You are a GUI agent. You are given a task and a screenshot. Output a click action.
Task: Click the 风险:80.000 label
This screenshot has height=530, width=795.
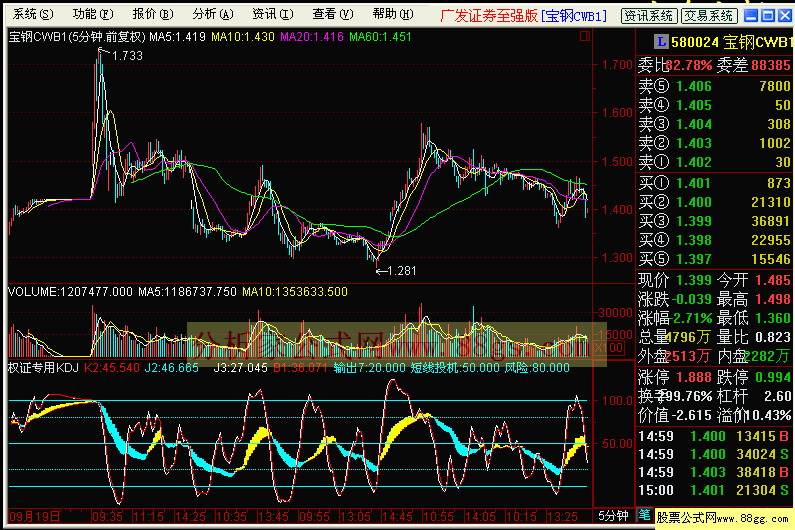(x=537, y=368)
